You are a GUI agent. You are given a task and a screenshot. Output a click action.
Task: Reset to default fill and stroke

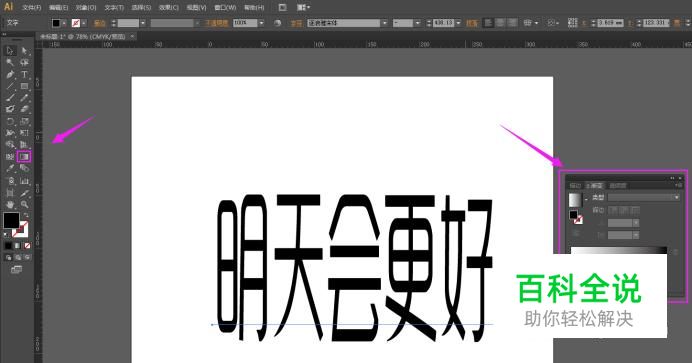point(6,234)
